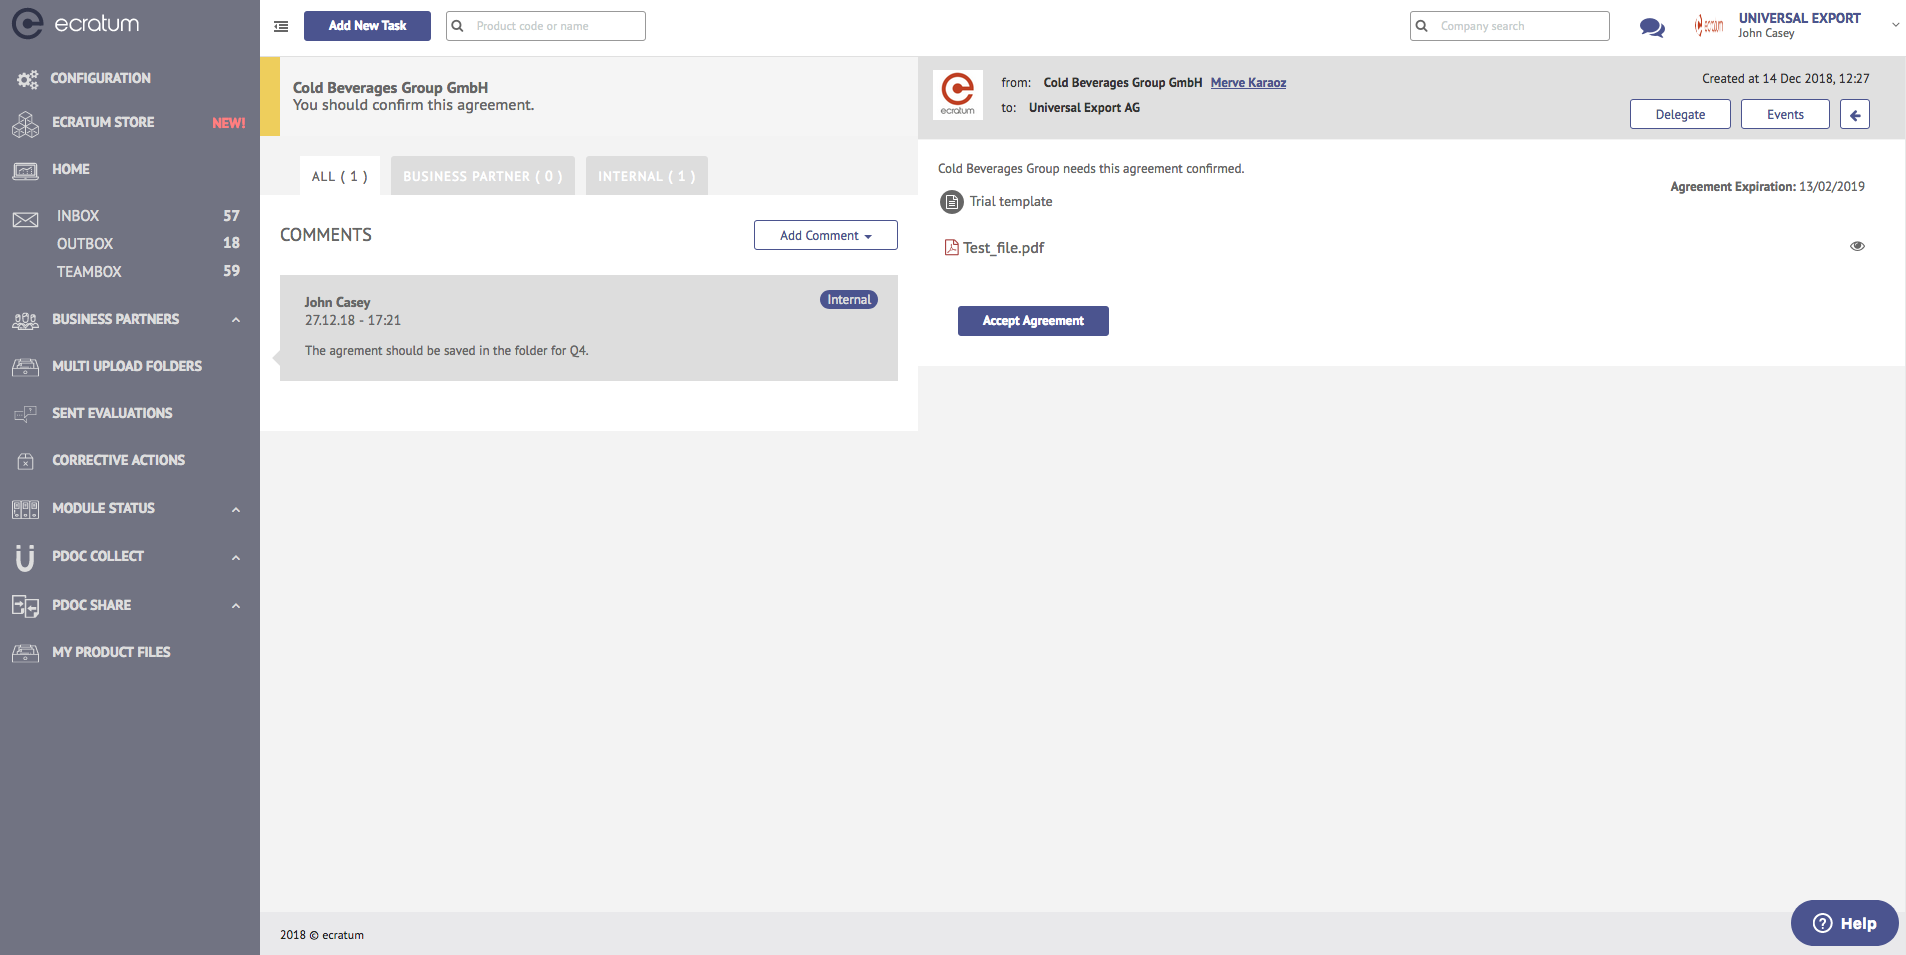Open the Ecratum Store menu label
Image resolution: width=1906 pixels, height=955 pixels.
pyautogui.click(x=103, y=122)
